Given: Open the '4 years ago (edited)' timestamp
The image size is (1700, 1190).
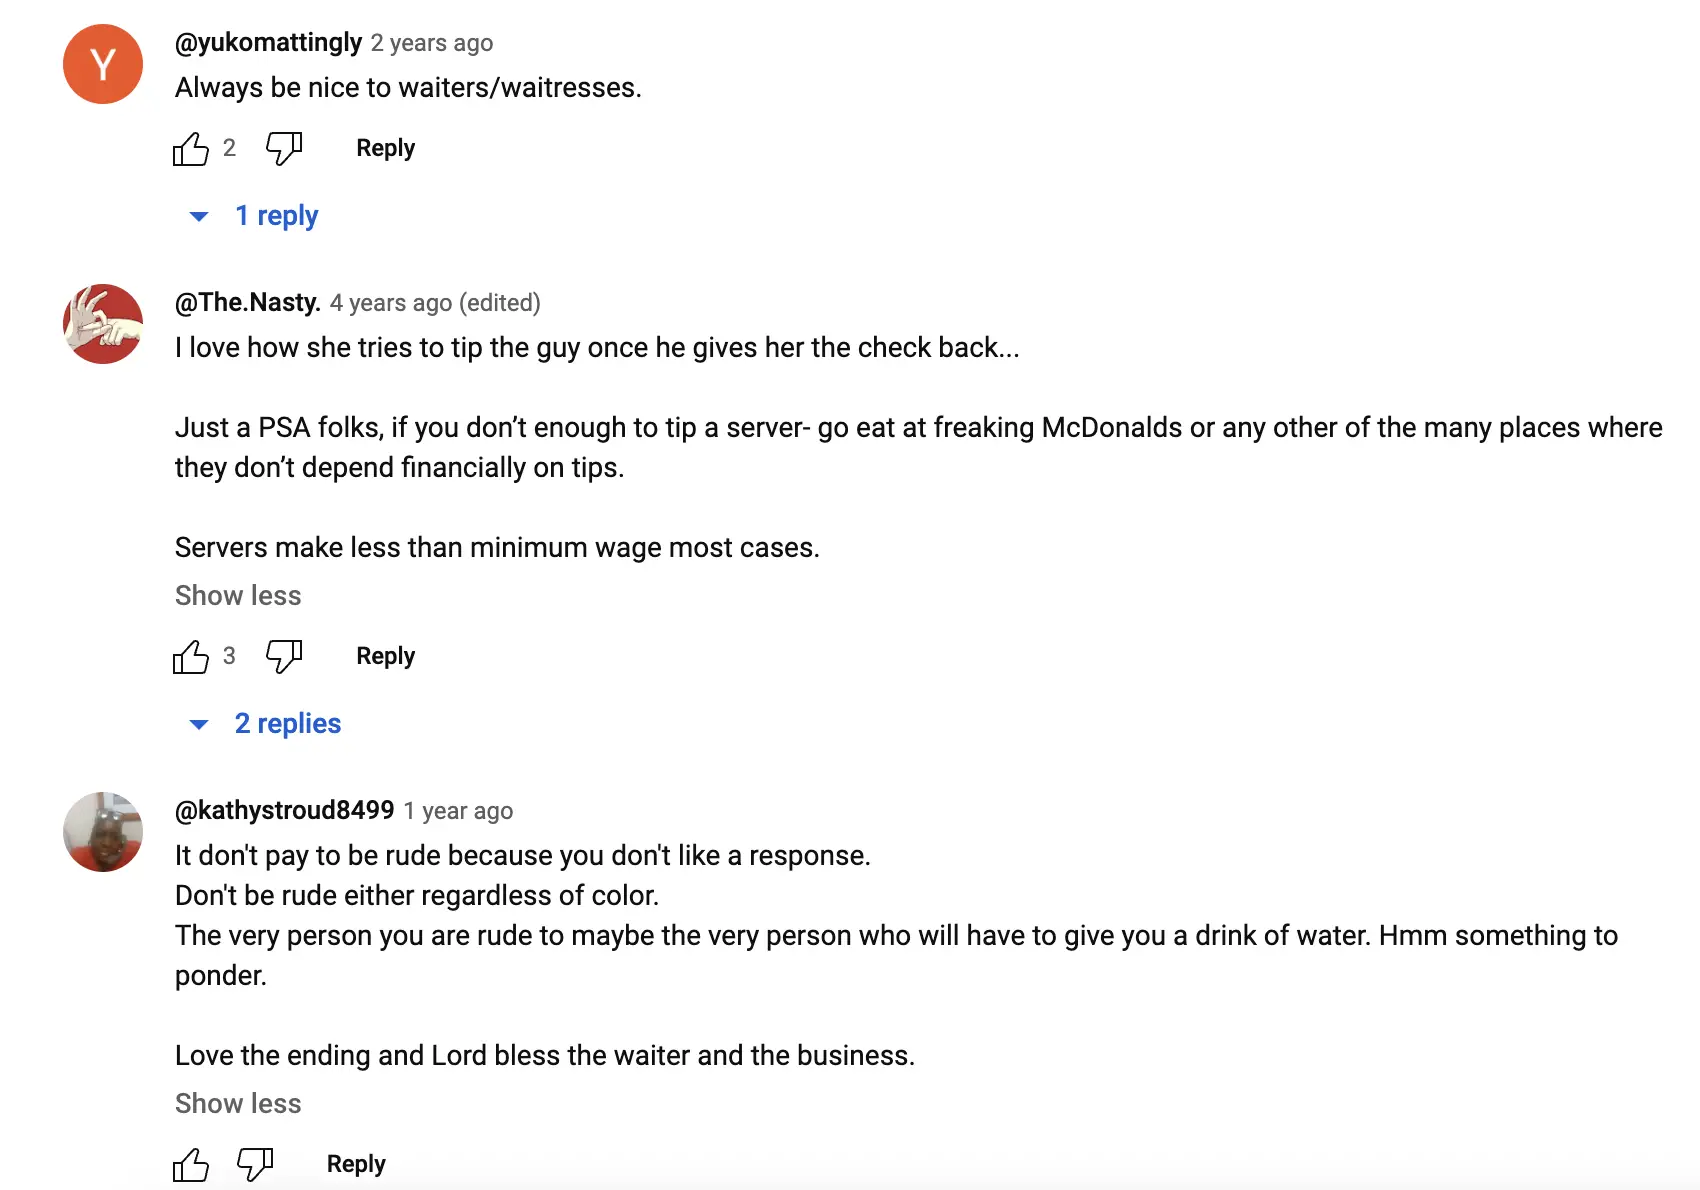Looking at the screenshot, I should (435, 303).
